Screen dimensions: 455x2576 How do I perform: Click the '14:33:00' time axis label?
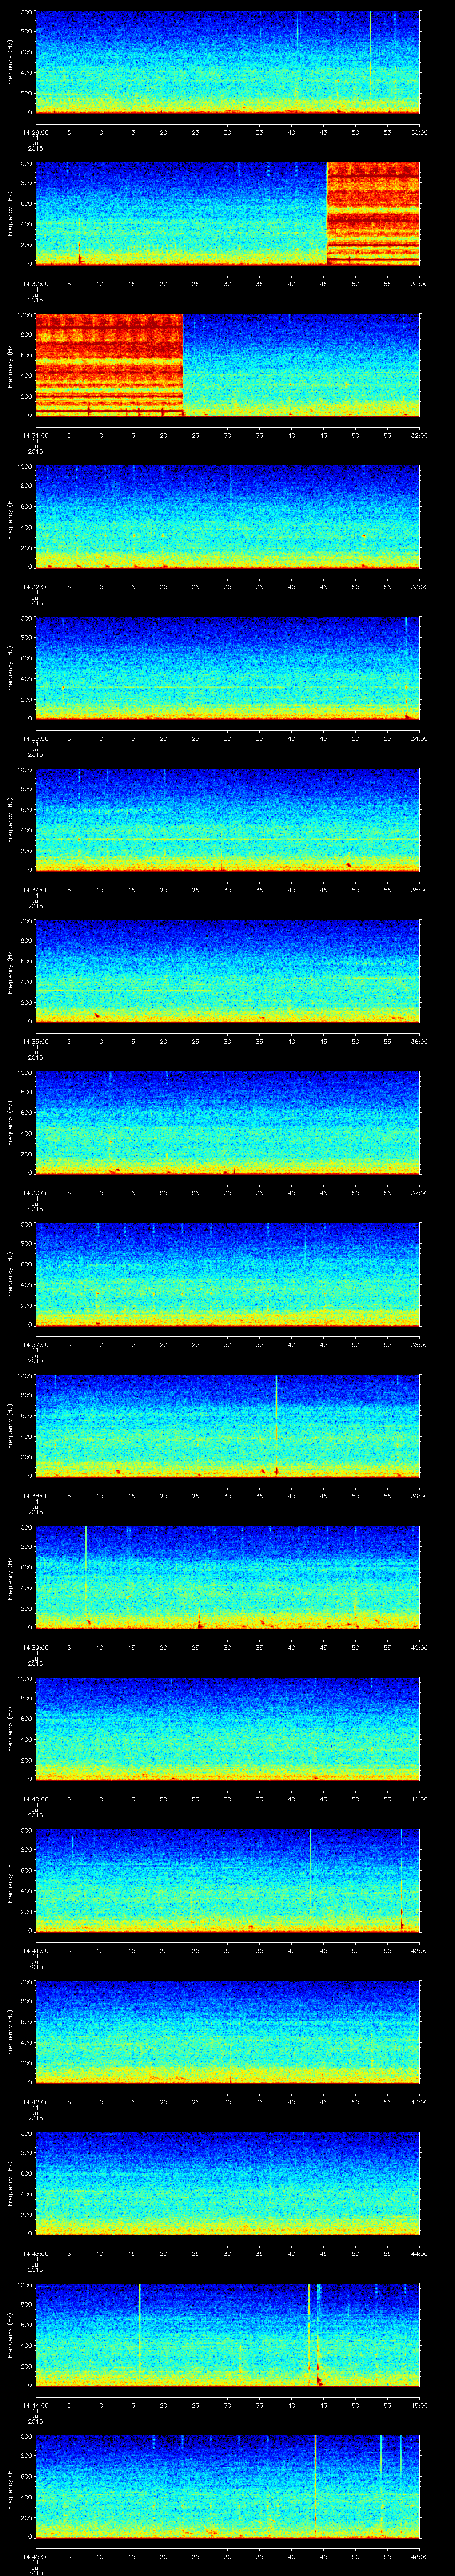tap(35, 739)
